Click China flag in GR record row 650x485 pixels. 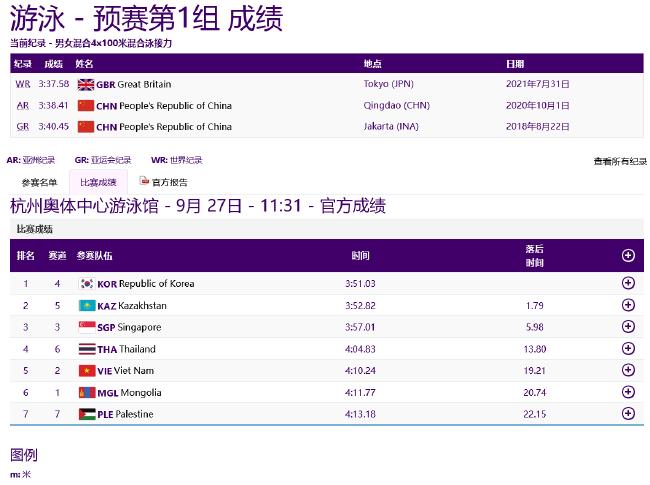pos(86,126)
